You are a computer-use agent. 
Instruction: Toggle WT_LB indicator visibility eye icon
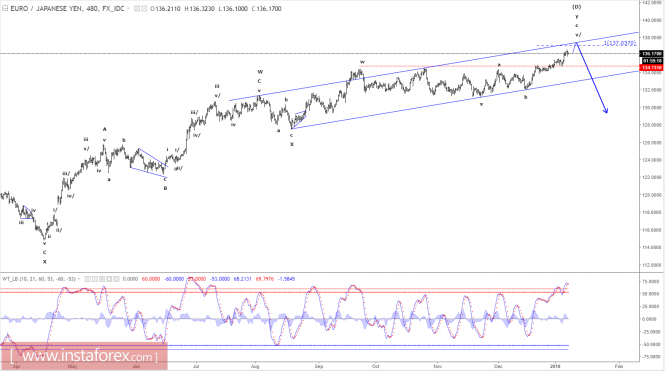88,279
